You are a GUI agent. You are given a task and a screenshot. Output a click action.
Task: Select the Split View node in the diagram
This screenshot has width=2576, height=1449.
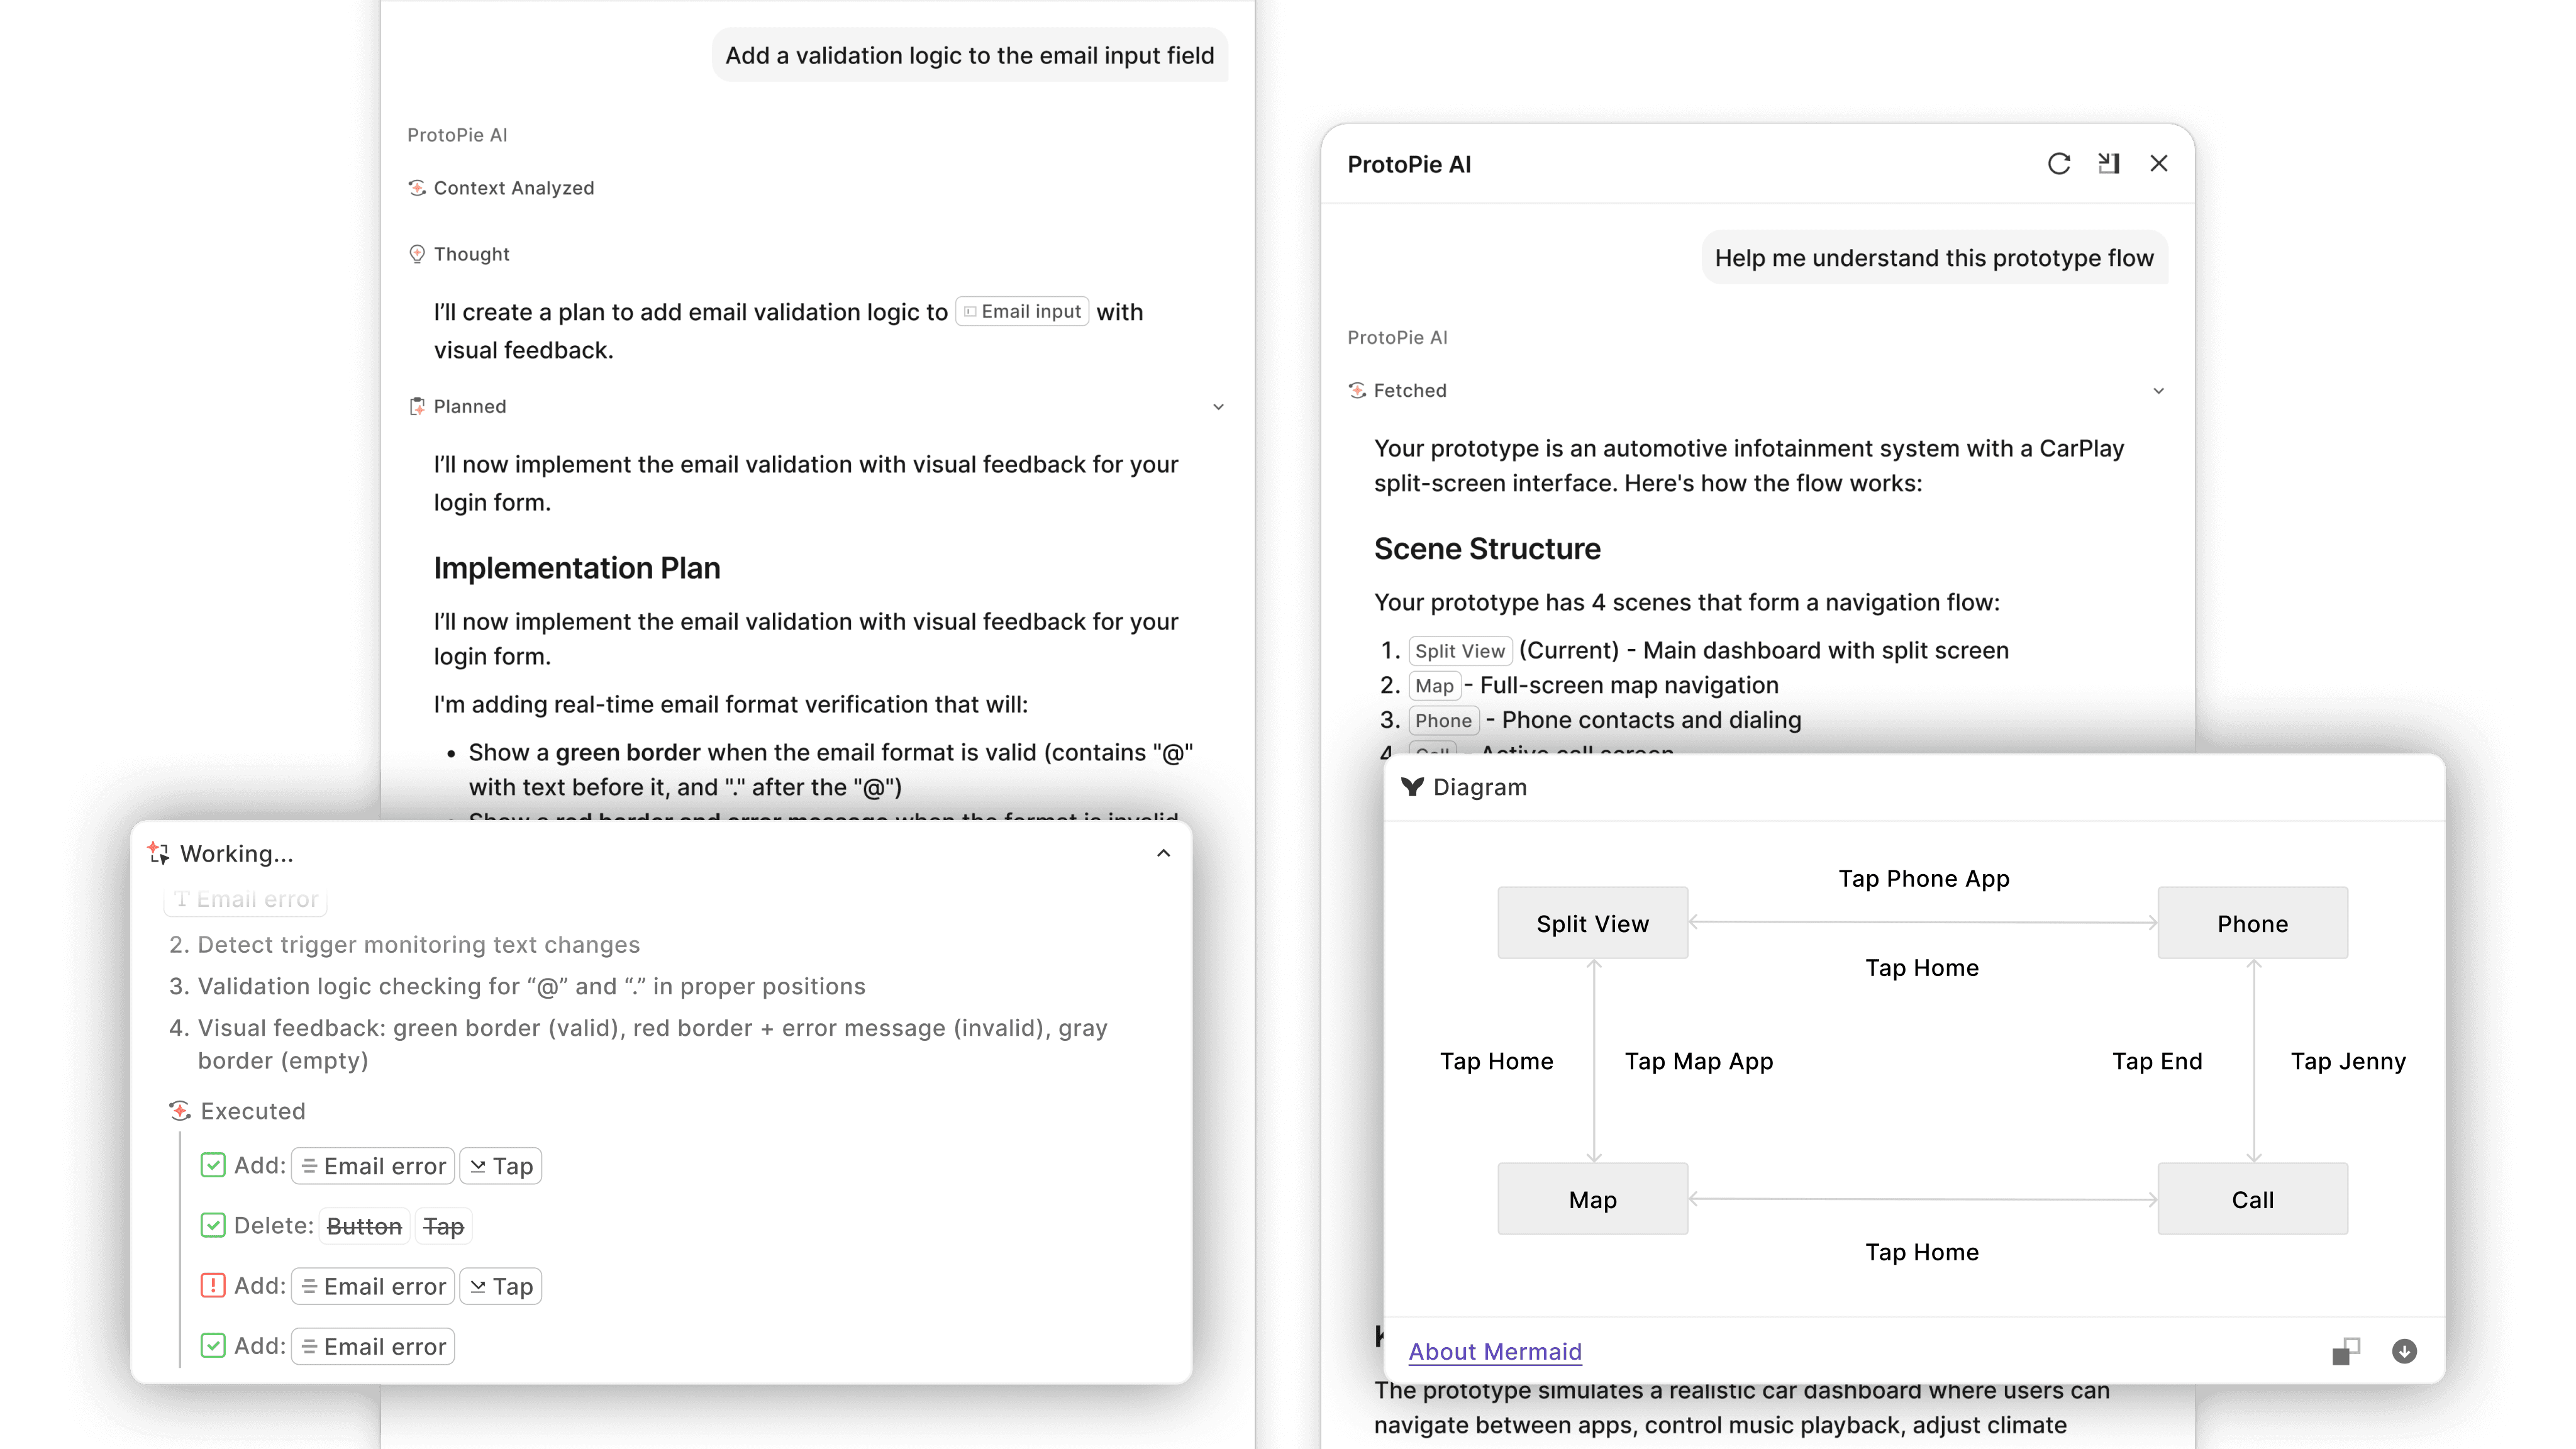[x=1593, y=923]
